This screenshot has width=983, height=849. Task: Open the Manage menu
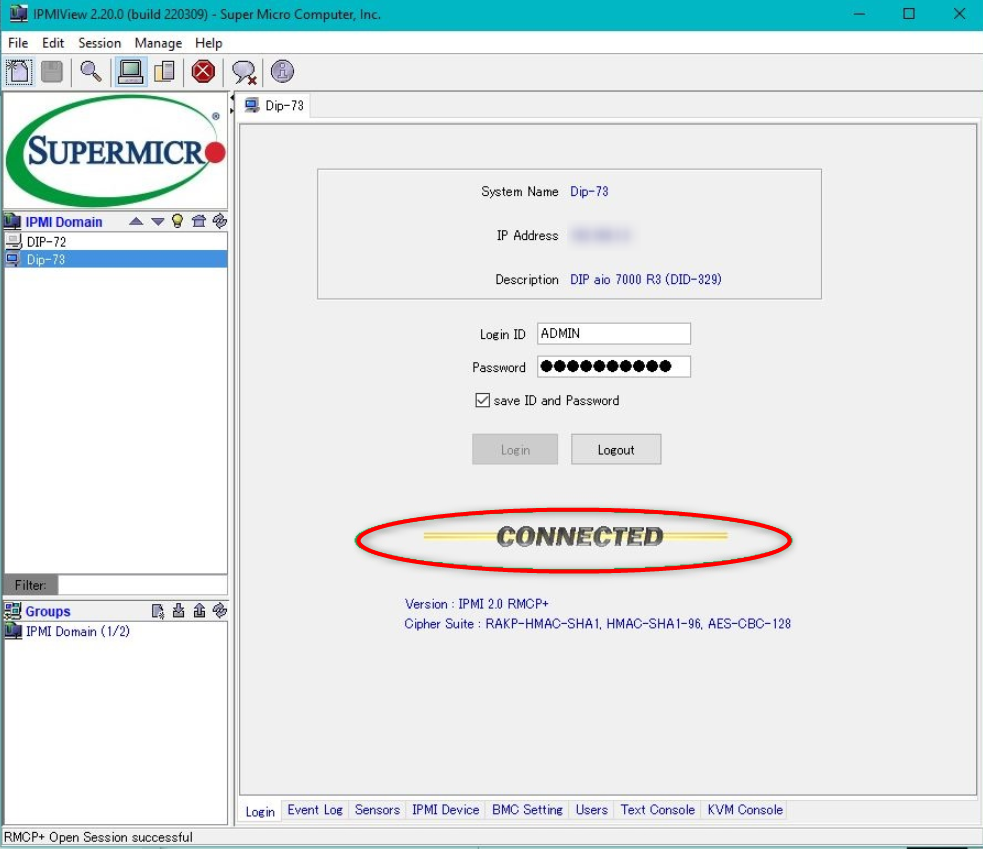click(158, 43)
